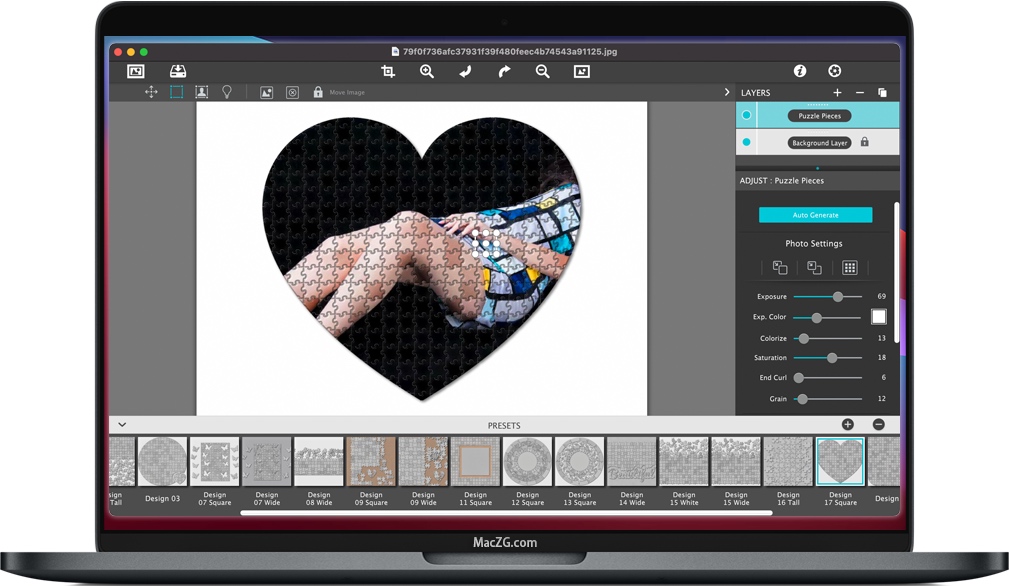Viewport: 1009px width, 586px height.
Task: Click the Undo arrow icon
Action: tap(466, 71)
